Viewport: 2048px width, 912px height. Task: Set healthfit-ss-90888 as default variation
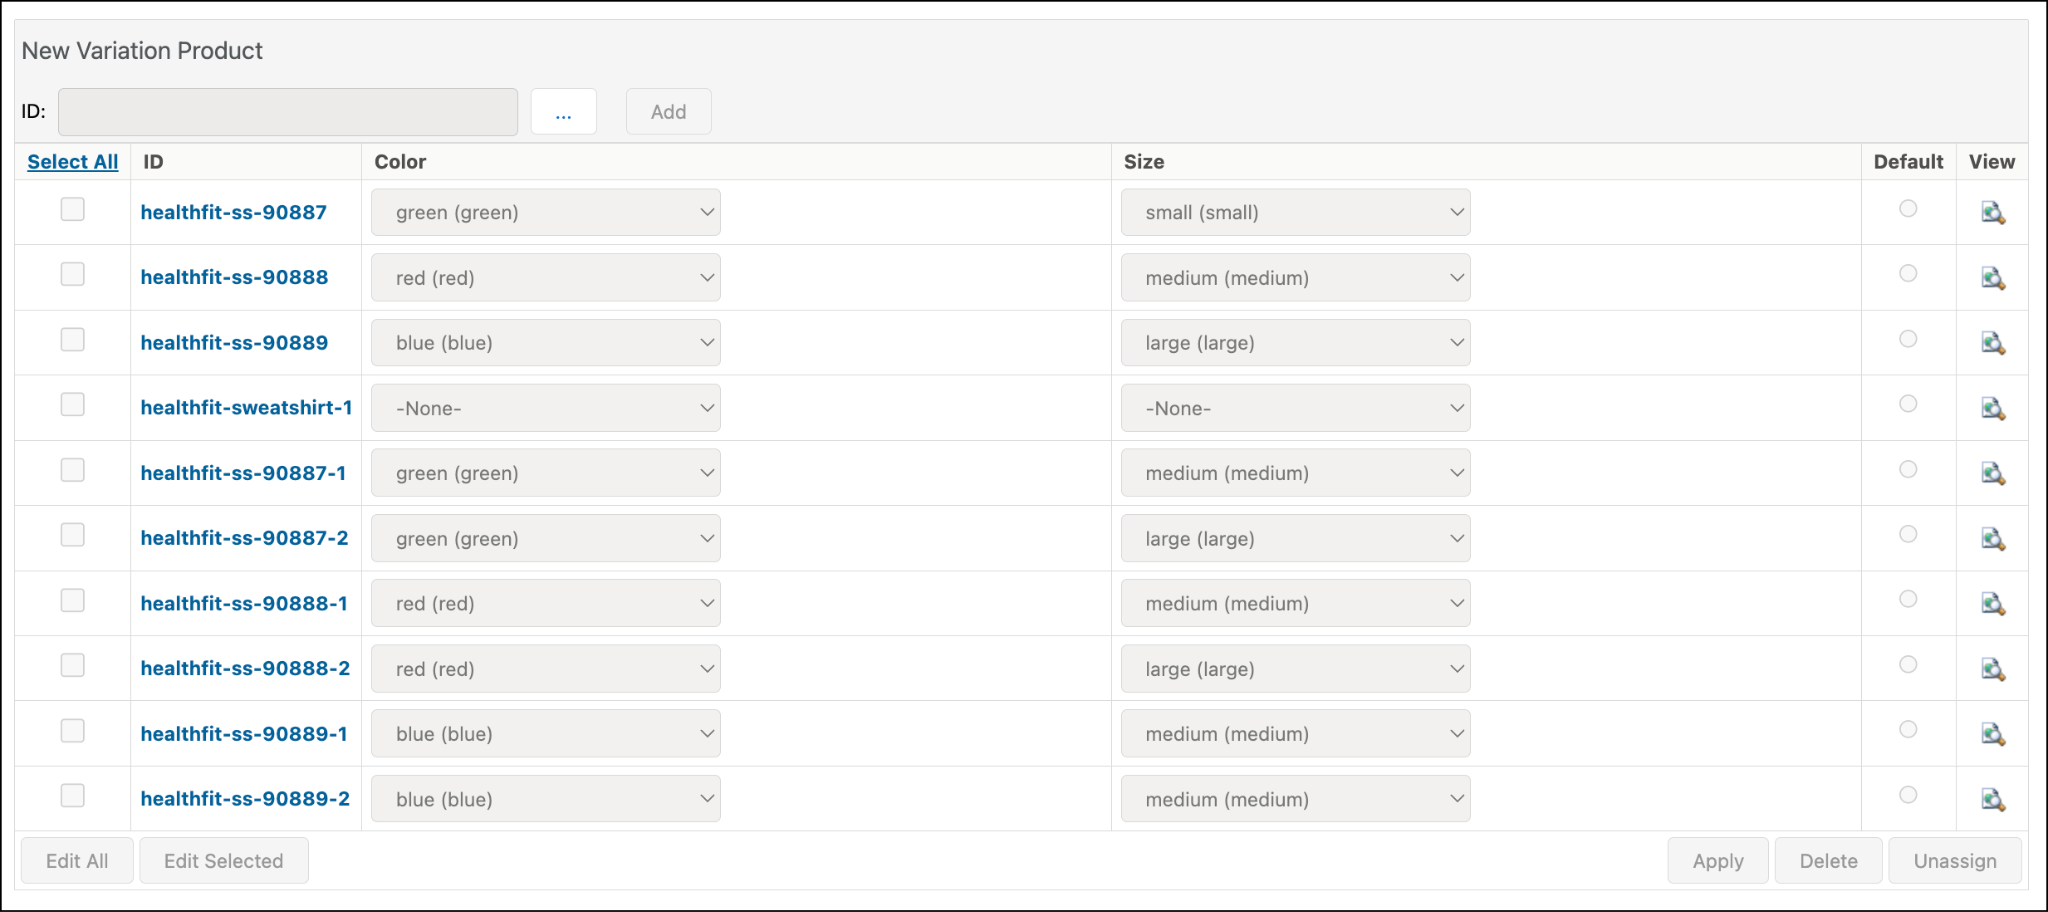(1908, 273)
